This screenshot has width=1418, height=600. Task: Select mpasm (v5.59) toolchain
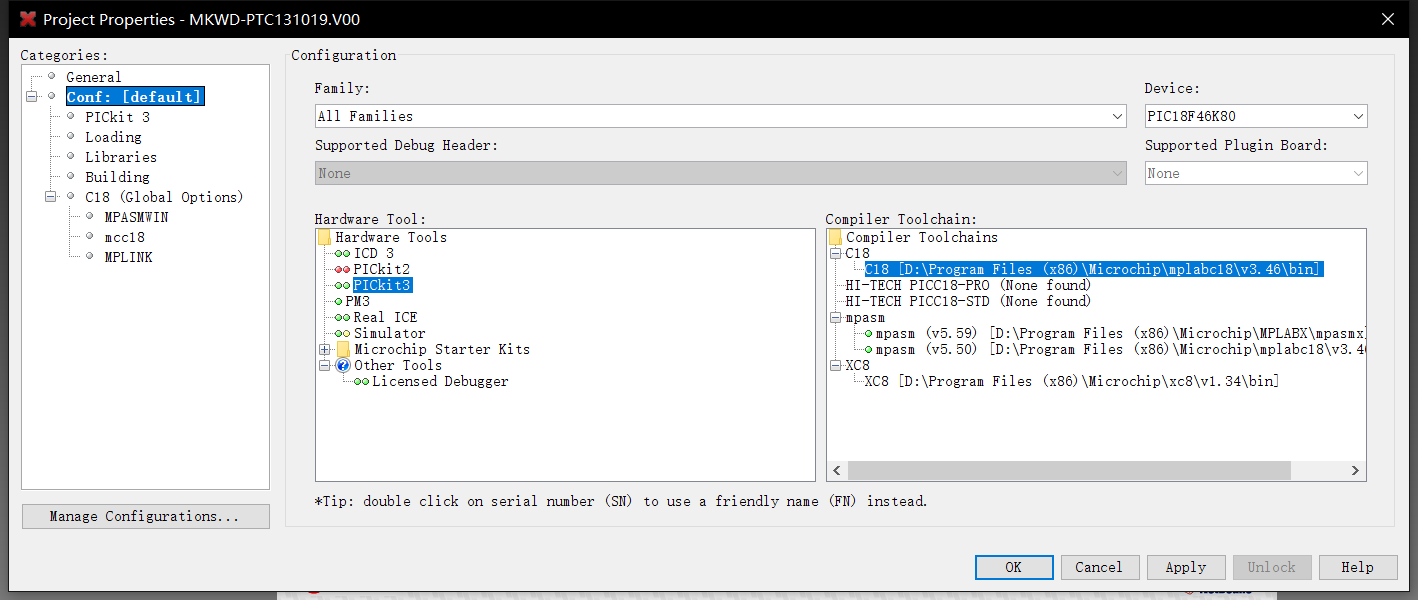pos(1120,333)
